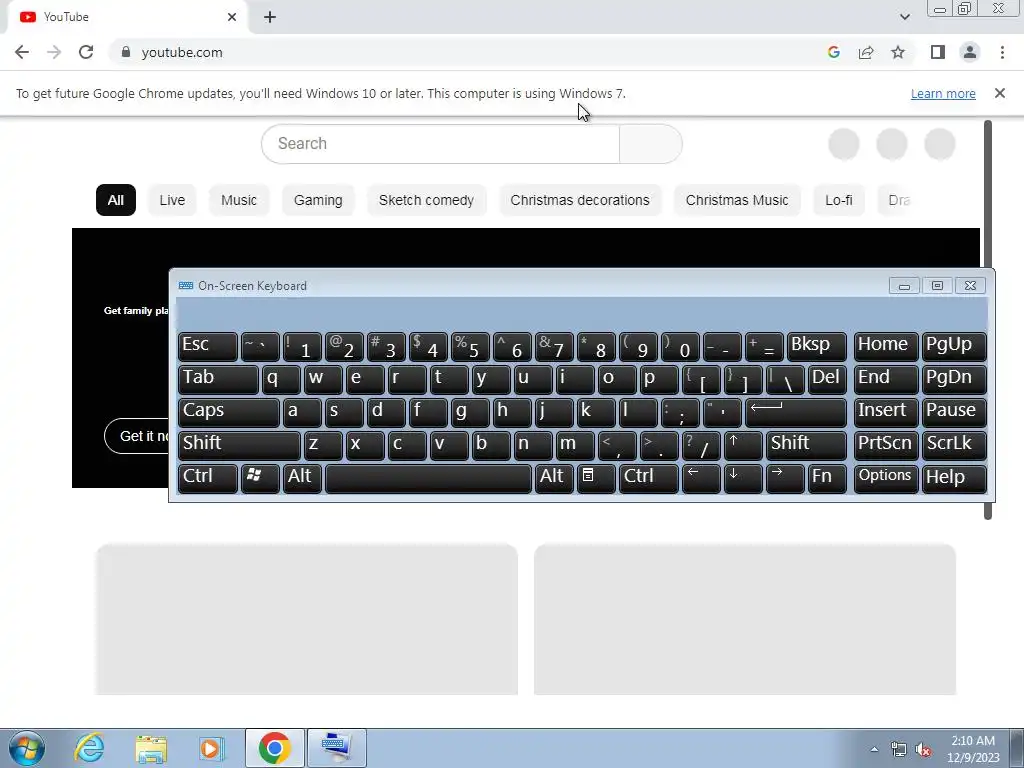Select the All filter chip
The height and width of the screenshot is (768, 1024).
tap(116, 200)
